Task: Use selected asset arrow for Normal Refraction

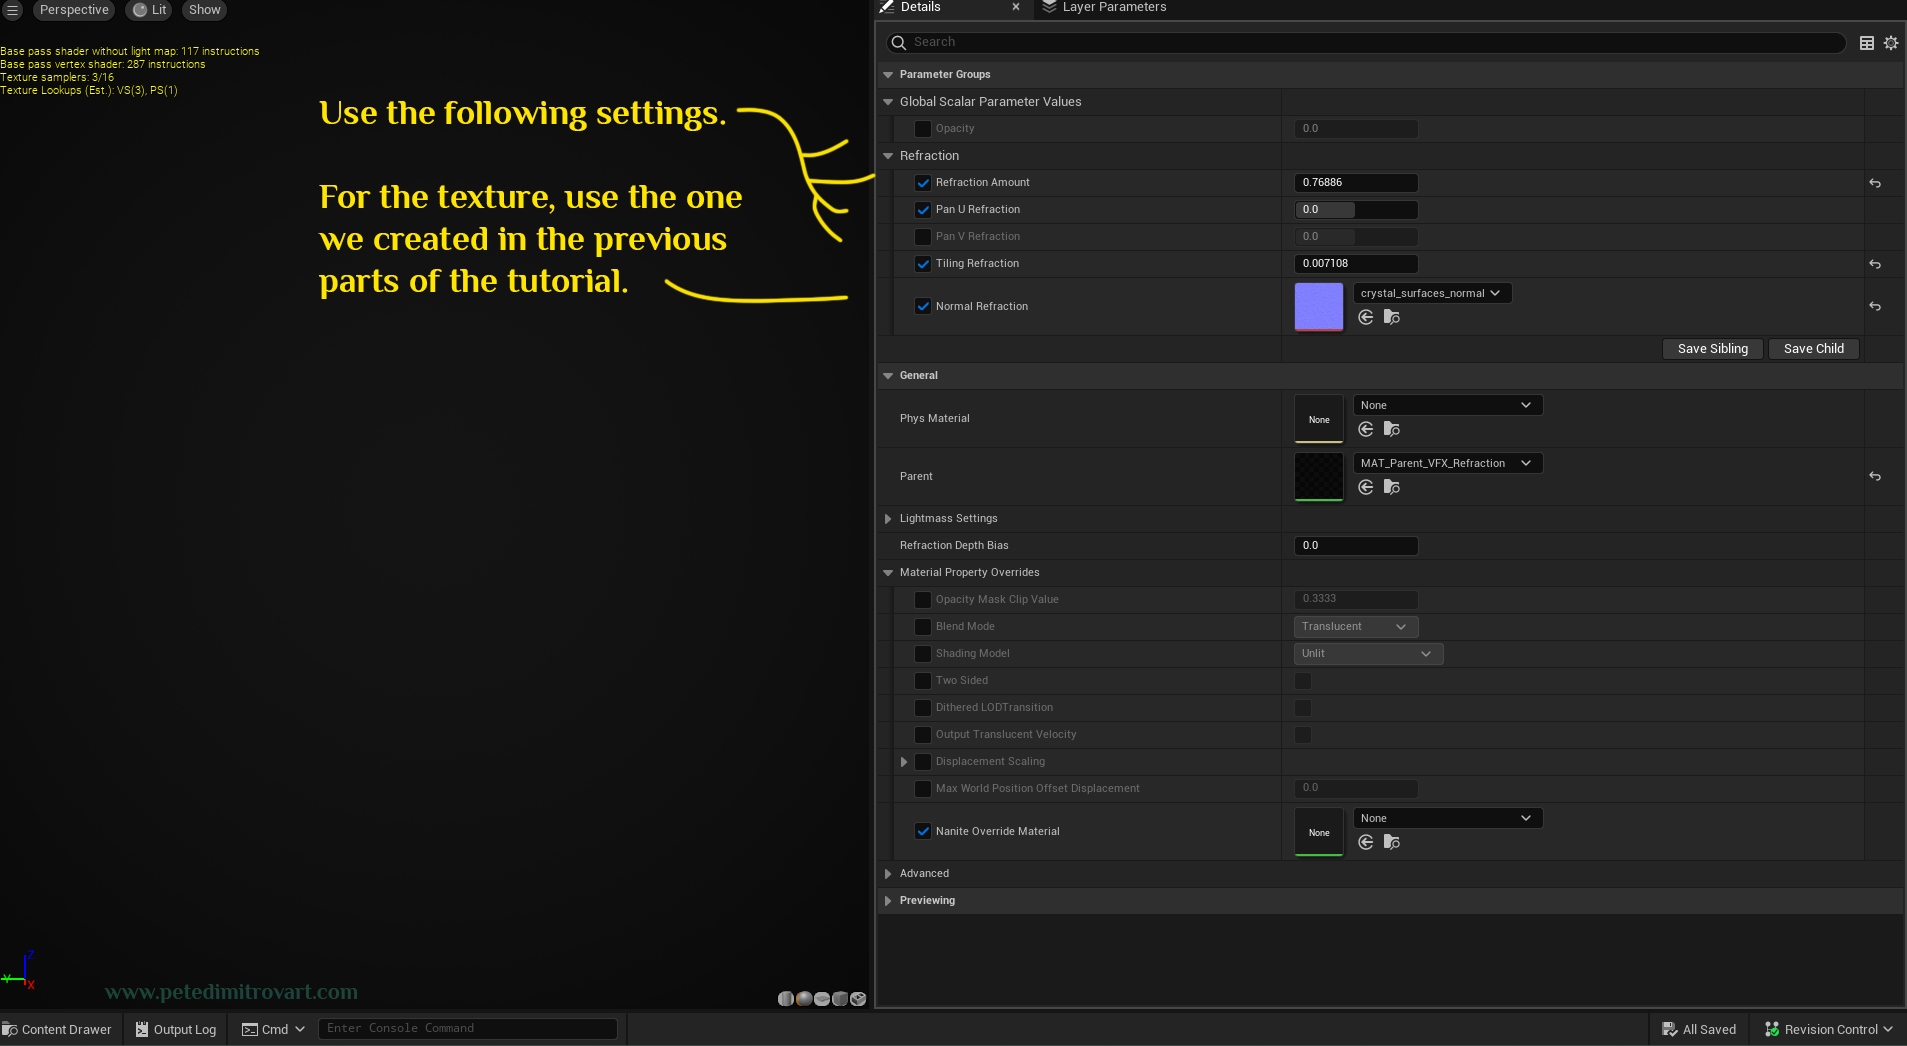Action: coord(1366,317)
